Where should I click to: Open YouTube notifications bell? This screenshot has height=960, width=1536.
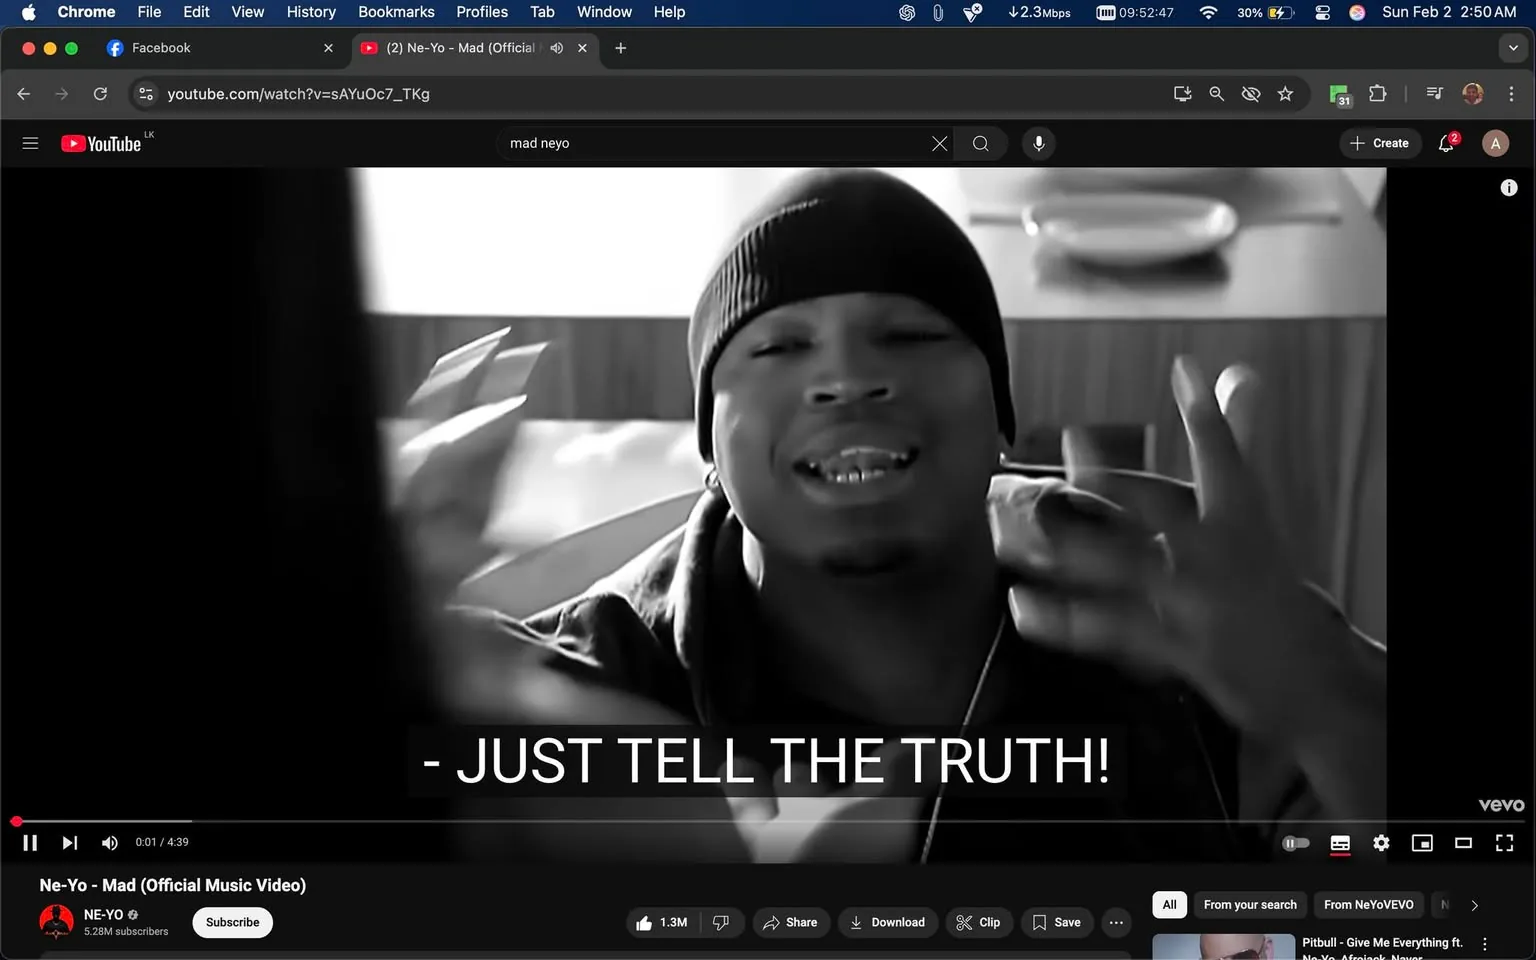(1445, 143)
